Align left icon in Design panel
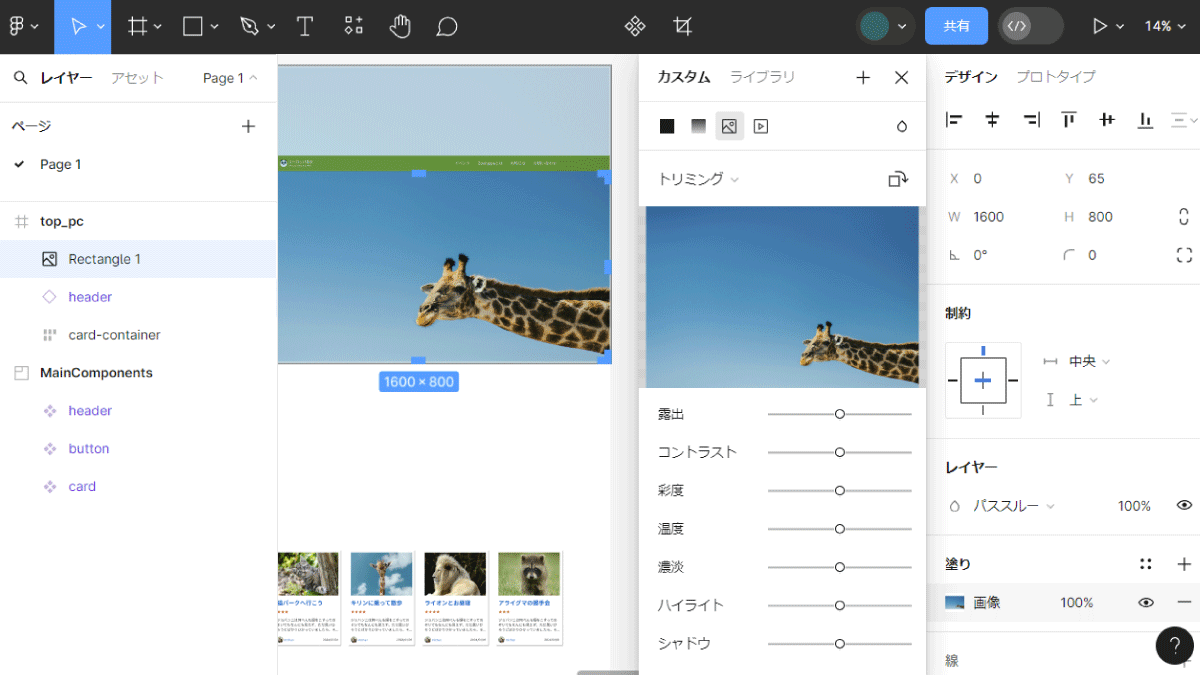1200x675 pixels. (x=954, y=120)
